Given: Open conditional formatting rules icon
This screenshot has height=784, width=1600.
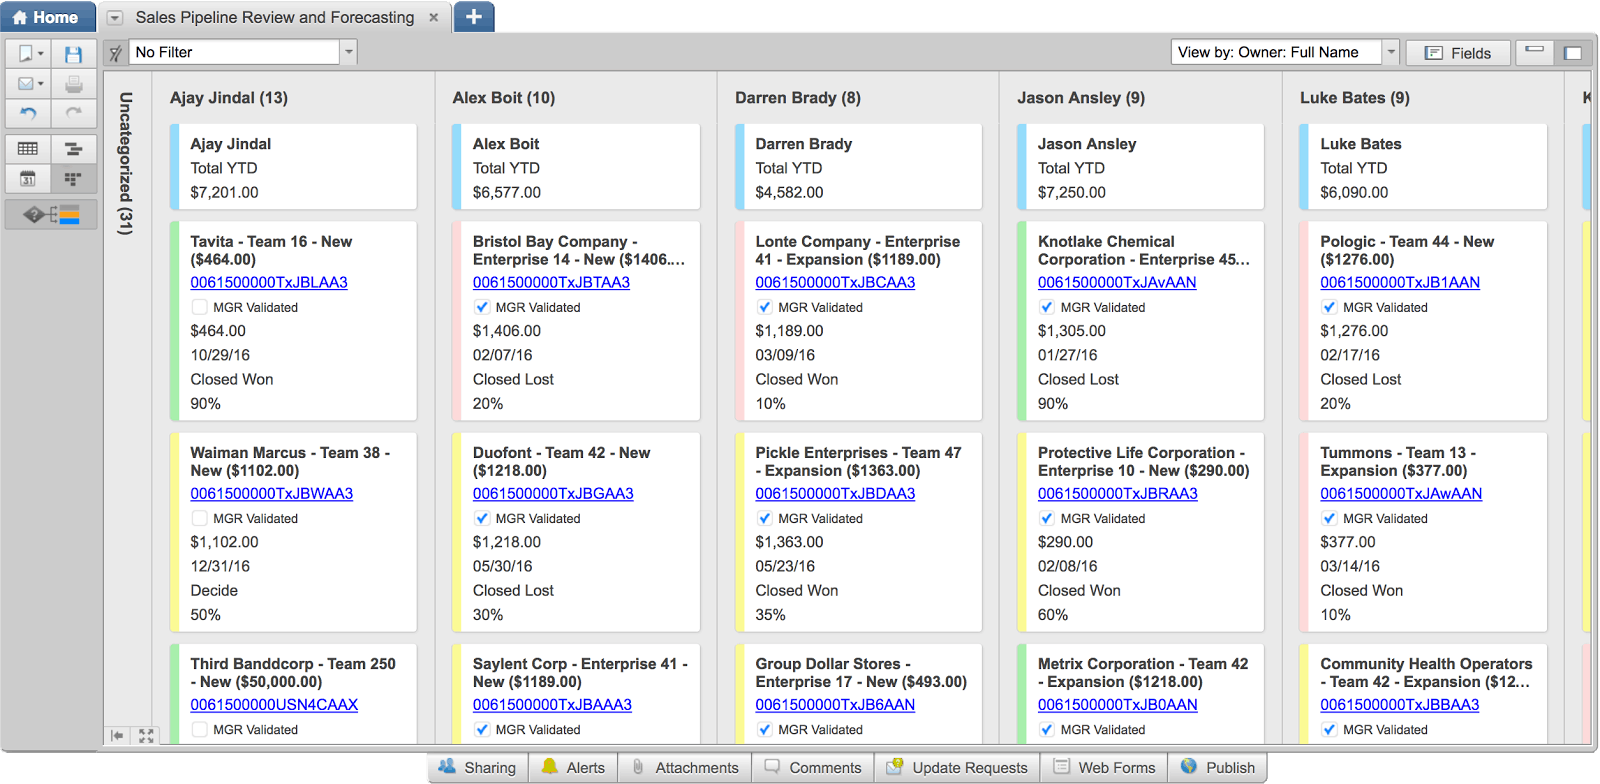Looking at the screenshot, I should click(x=51, y=214).
